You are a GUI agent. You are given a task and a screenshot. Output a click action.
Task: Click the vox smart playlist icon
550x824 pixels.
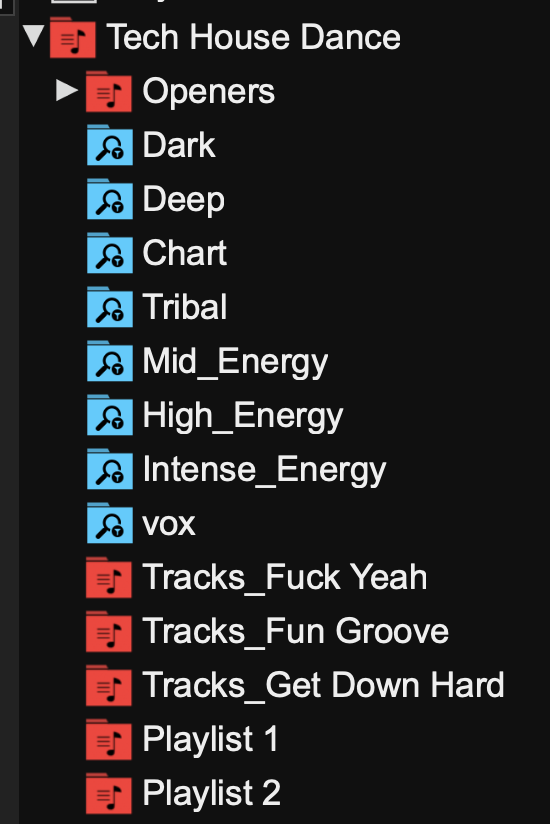tap(110, 524)
